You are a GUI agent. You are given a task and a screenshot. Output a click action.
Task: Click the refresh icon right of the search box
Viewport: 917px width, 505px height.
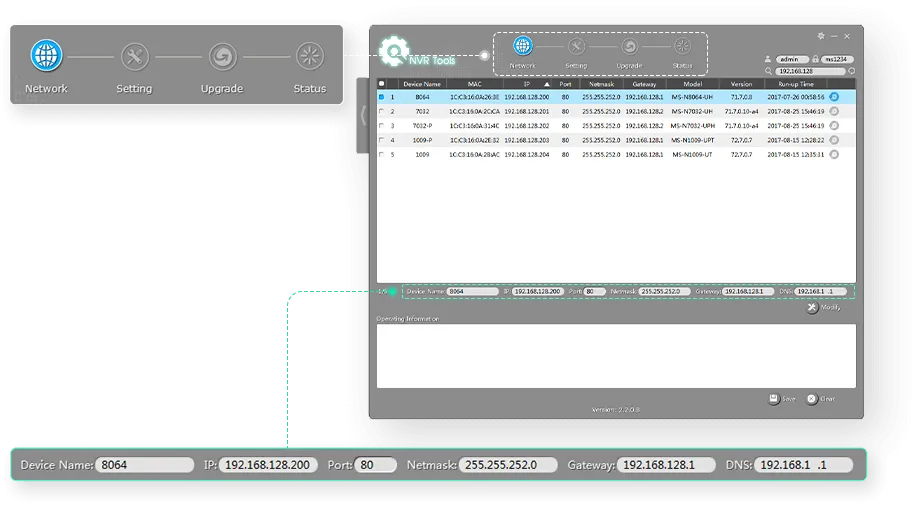tap(852, 71)
